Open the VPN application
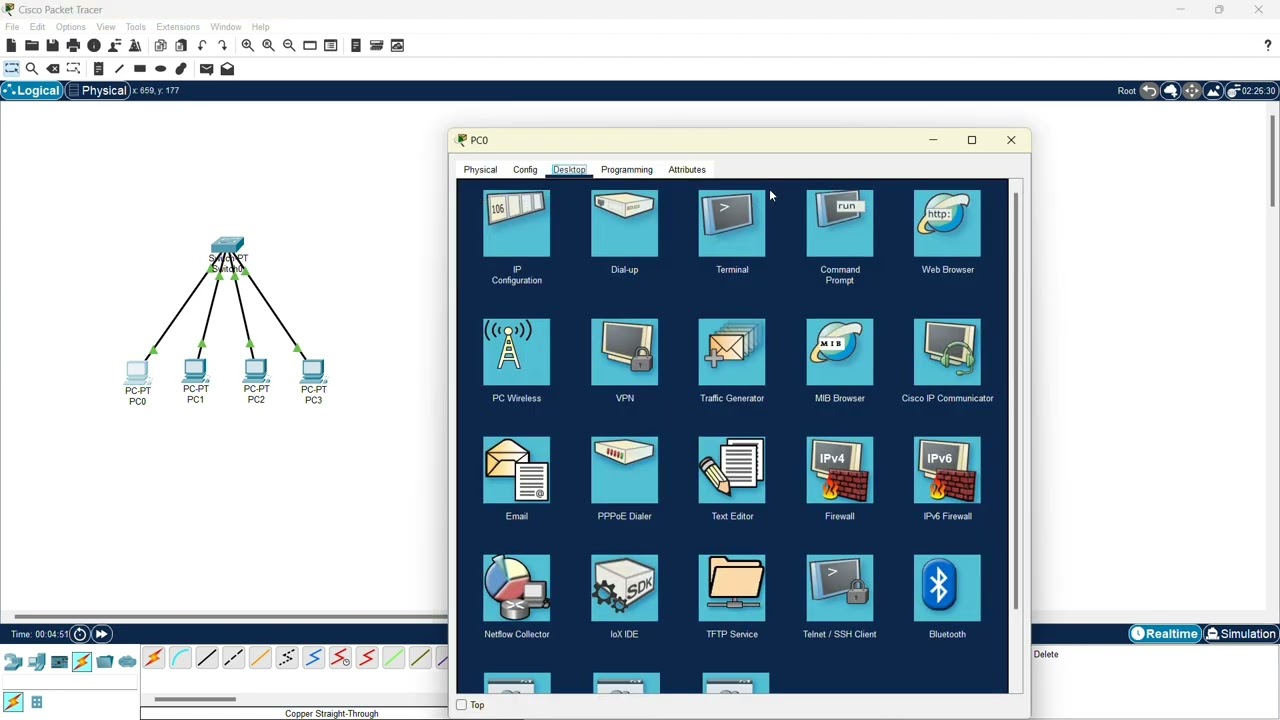Screen dimensions: 1280x720 click(x=624, y=352)
